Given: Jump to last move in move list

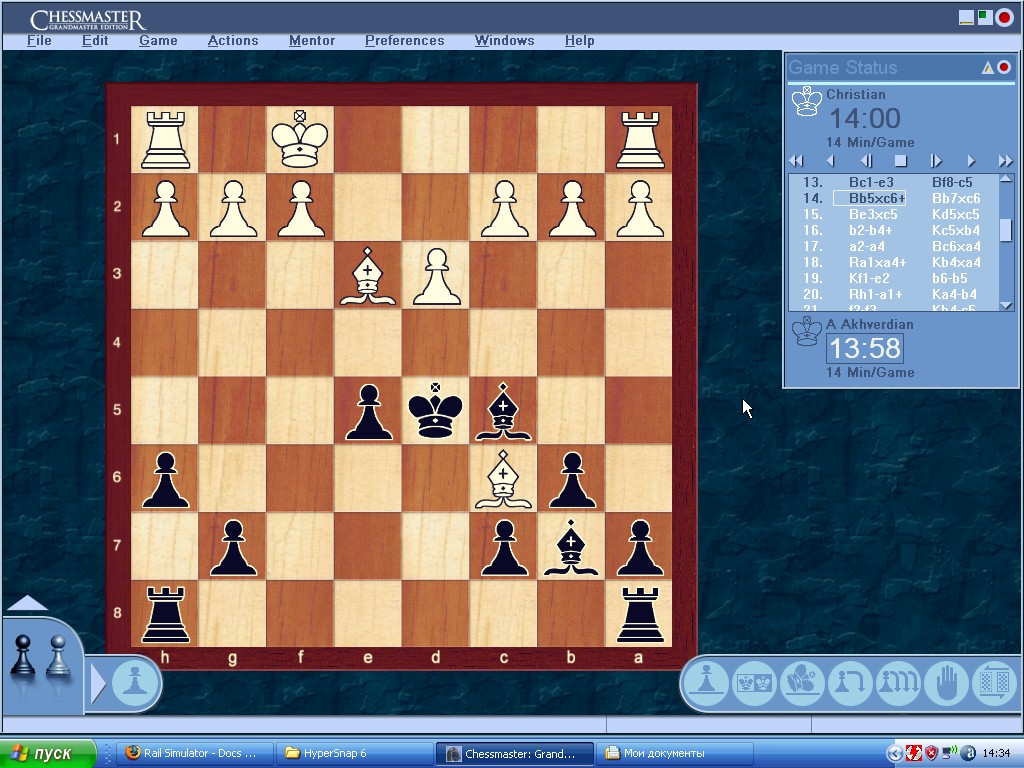Looking at the screenshot, I should click(1006, 161).
